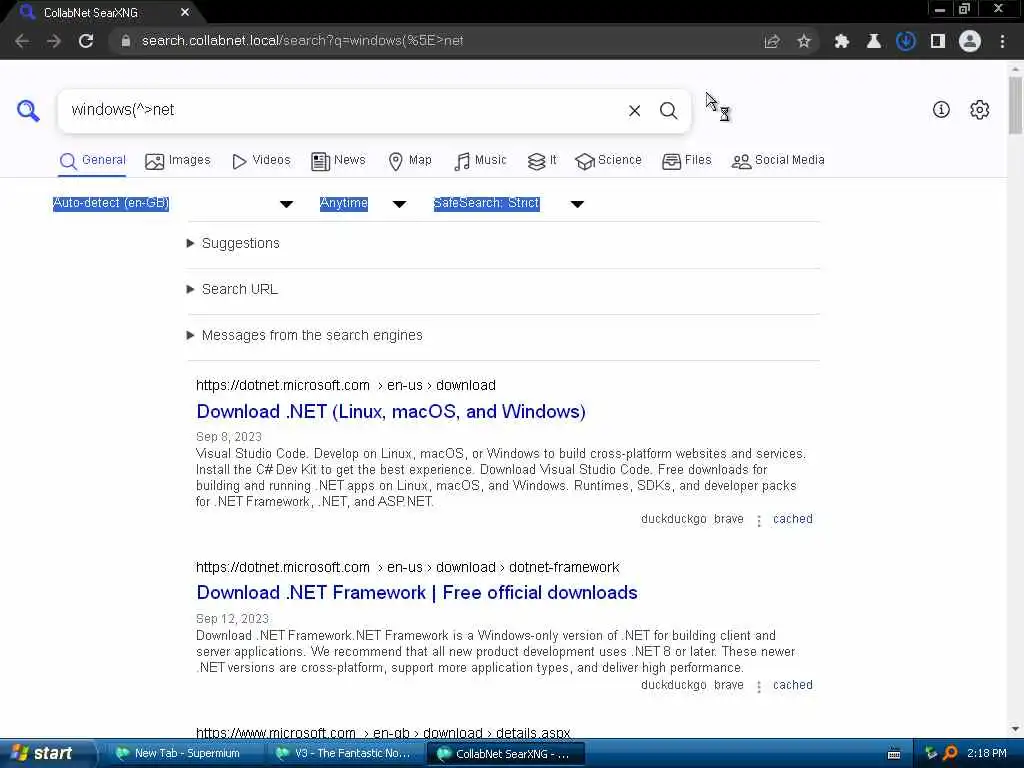Screen dimensions: 1024x768
Task: Go back in browser
Action: click(22, 41)
